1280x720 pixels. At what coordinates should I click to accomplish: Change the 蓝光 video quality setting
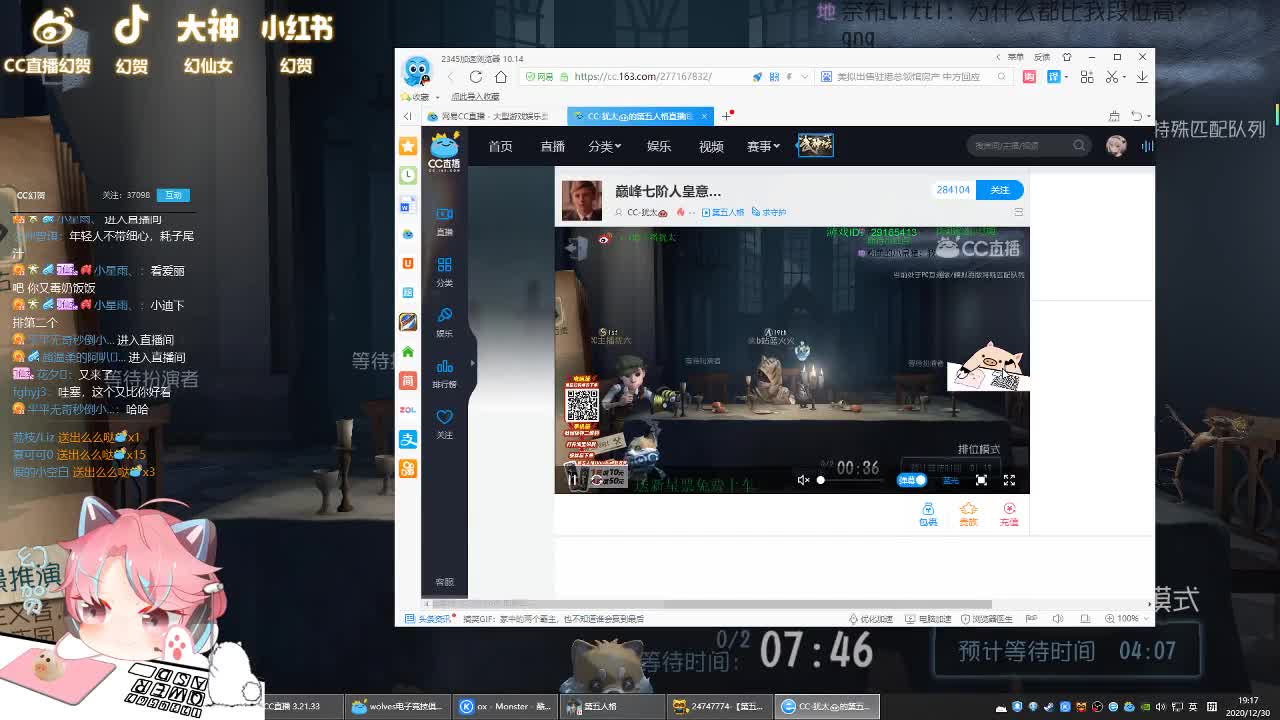click(951, 481)
